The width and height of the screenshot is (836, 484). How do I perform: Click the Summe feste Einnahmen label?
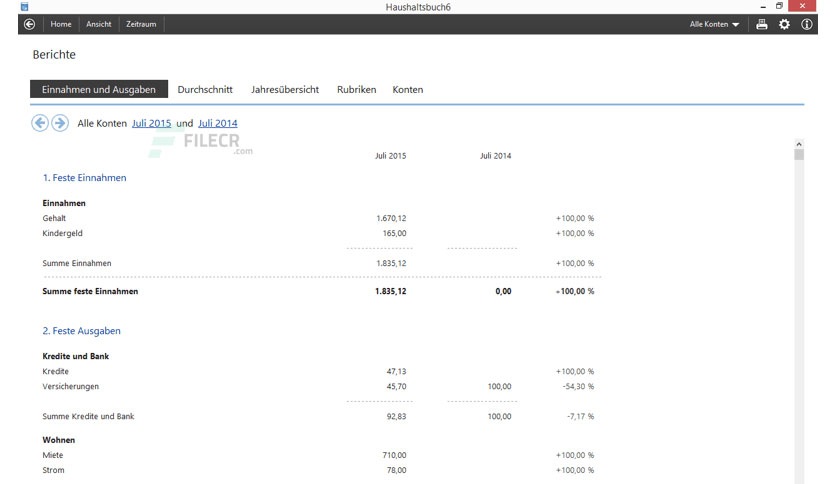pos(90,291)
